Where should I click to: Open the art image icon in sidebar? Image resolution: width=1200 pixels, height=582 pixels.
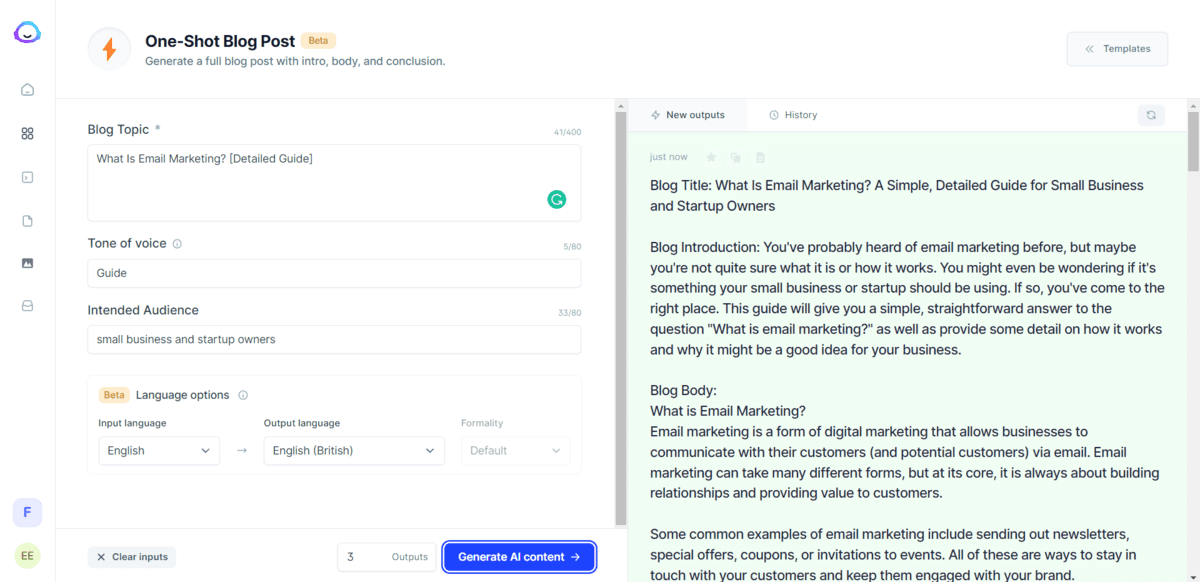click(27, 263)
